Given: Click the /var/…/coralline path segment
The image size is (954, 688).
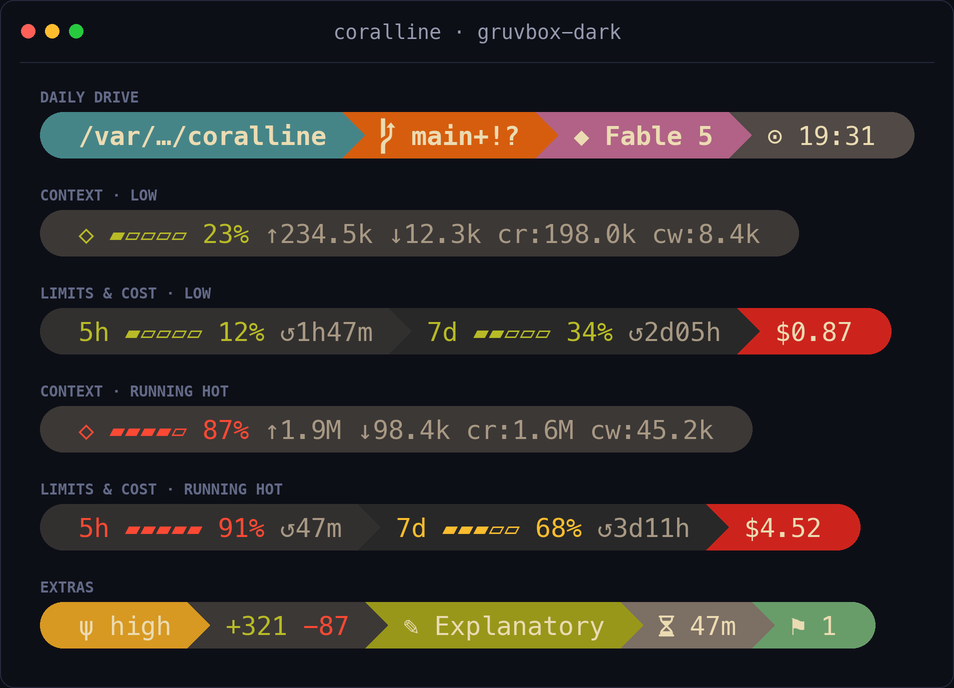Looking at the screenshot, I should click(203, 136).
